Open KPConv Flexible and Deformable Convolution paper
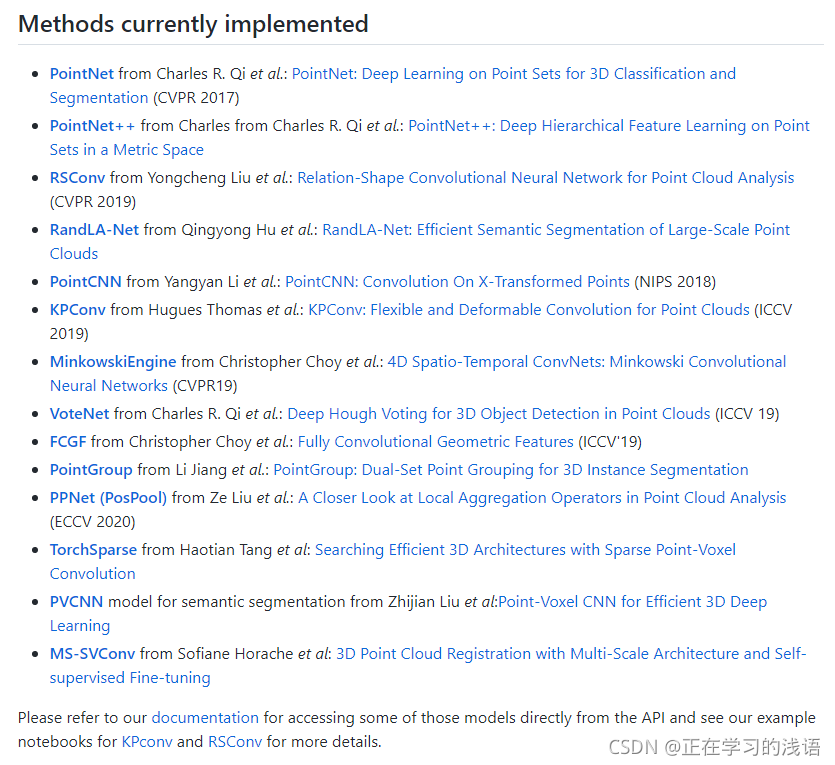Screen dimensions: 835x765 pyautogui.click(x=529, y=310)
